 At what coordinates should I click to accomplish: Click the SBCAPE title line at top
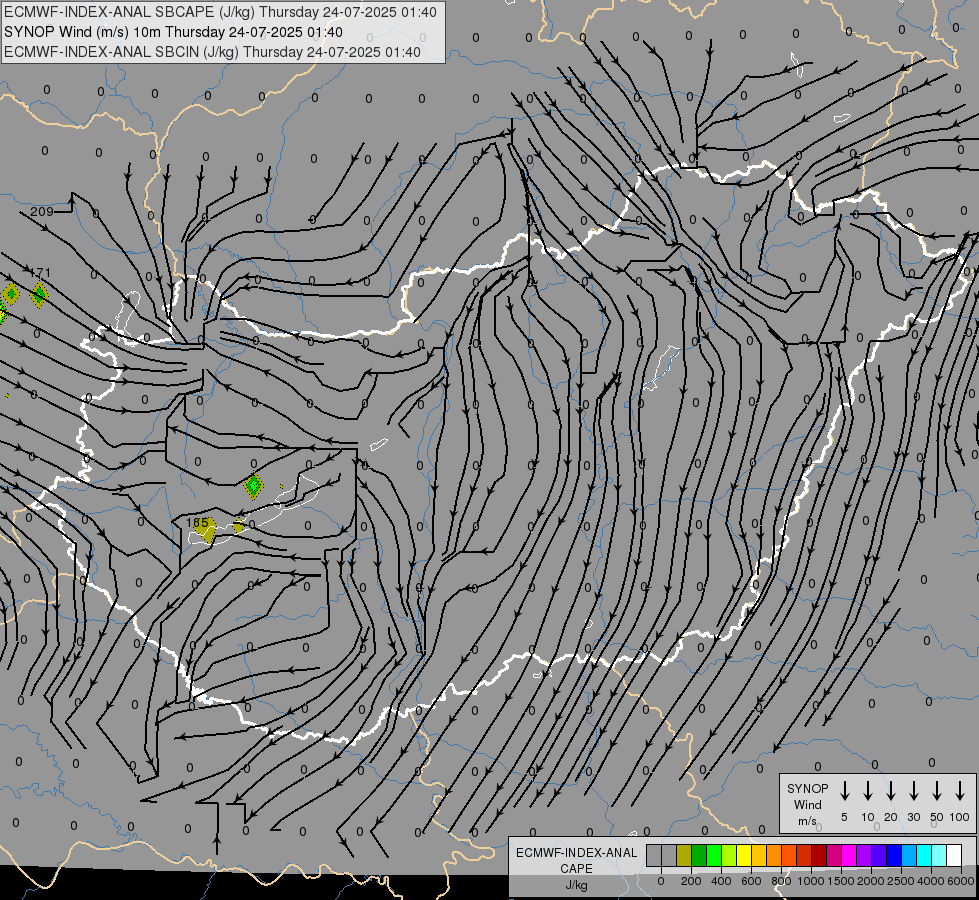[x=220, y=12]
